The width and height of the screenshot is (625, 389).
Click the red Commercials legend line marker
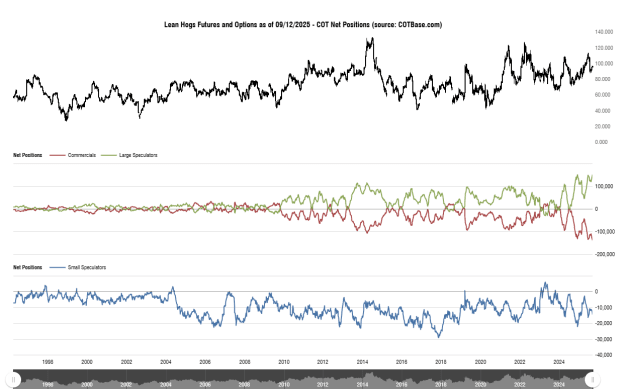pyautogui.click(x=57, y=155)
